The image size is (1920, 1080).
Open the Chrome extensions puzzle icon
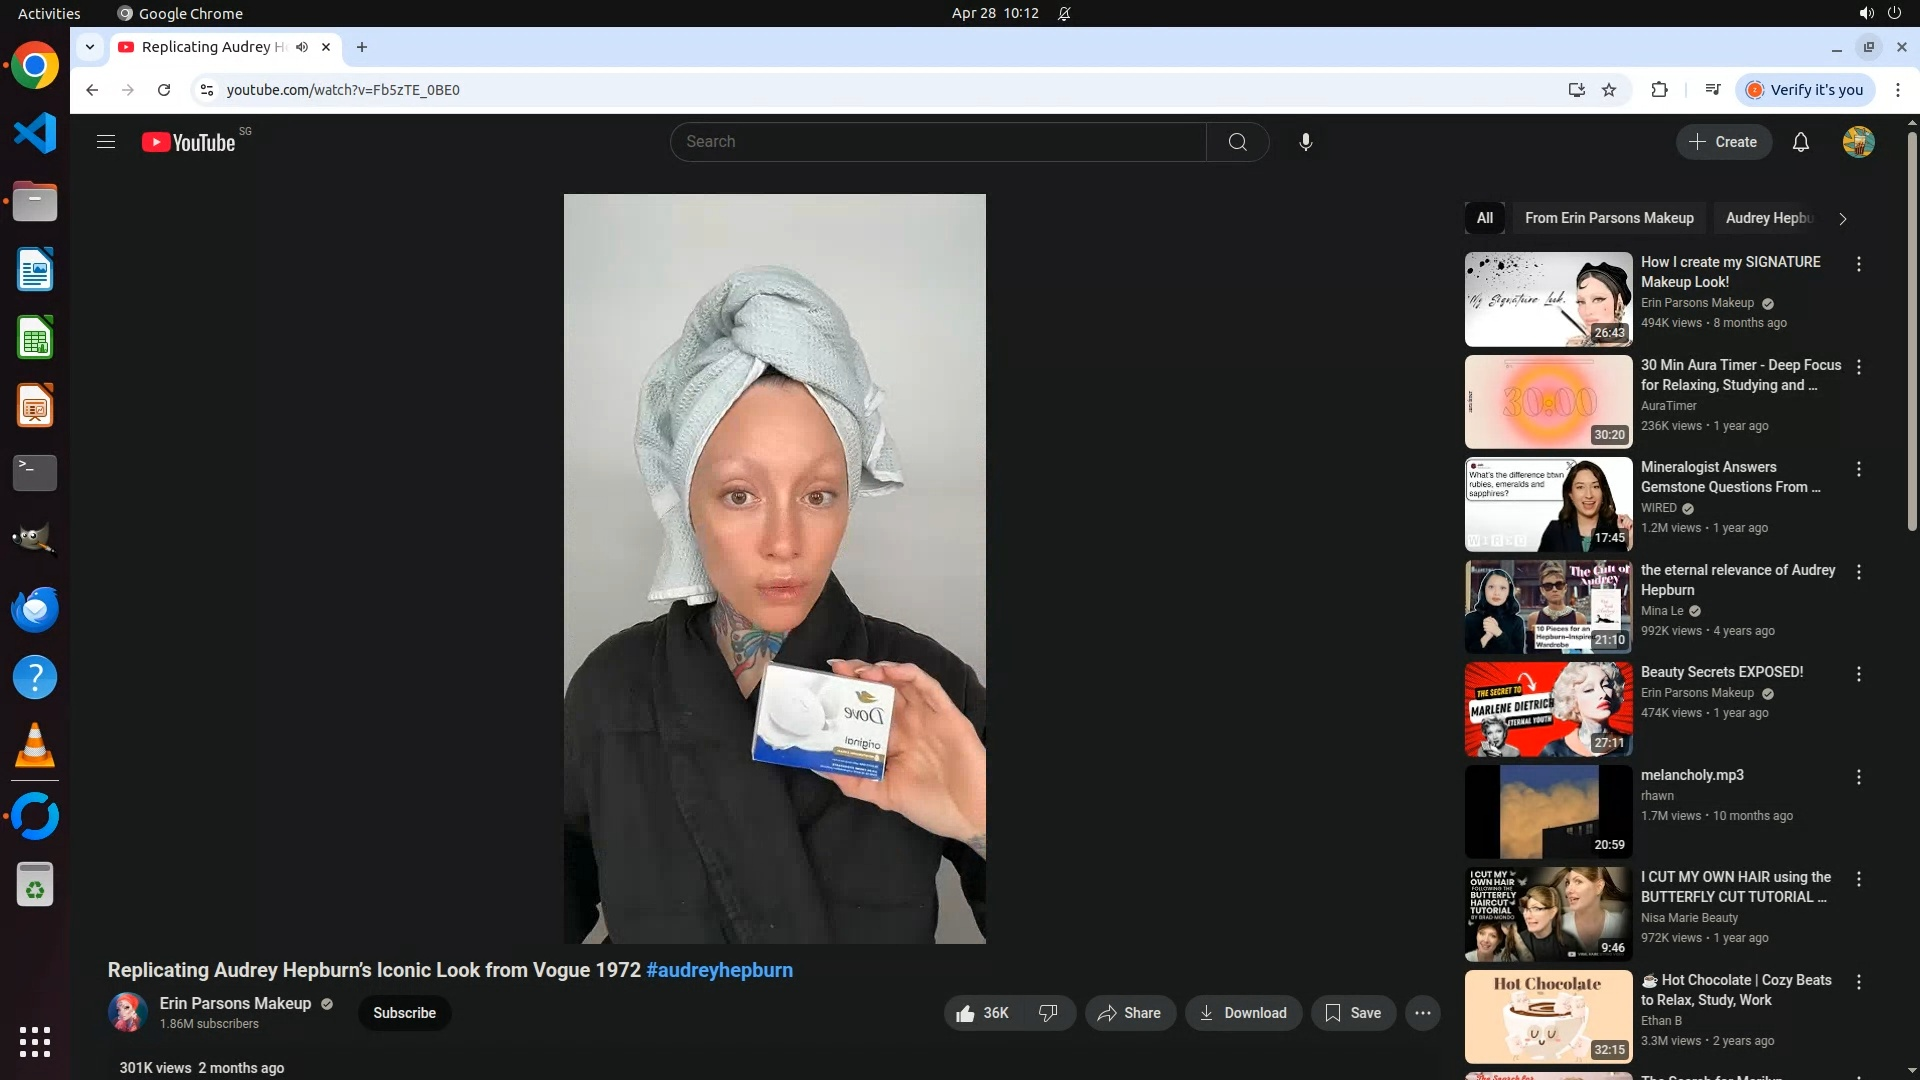pyautogui.click(x=1659, y=90)
